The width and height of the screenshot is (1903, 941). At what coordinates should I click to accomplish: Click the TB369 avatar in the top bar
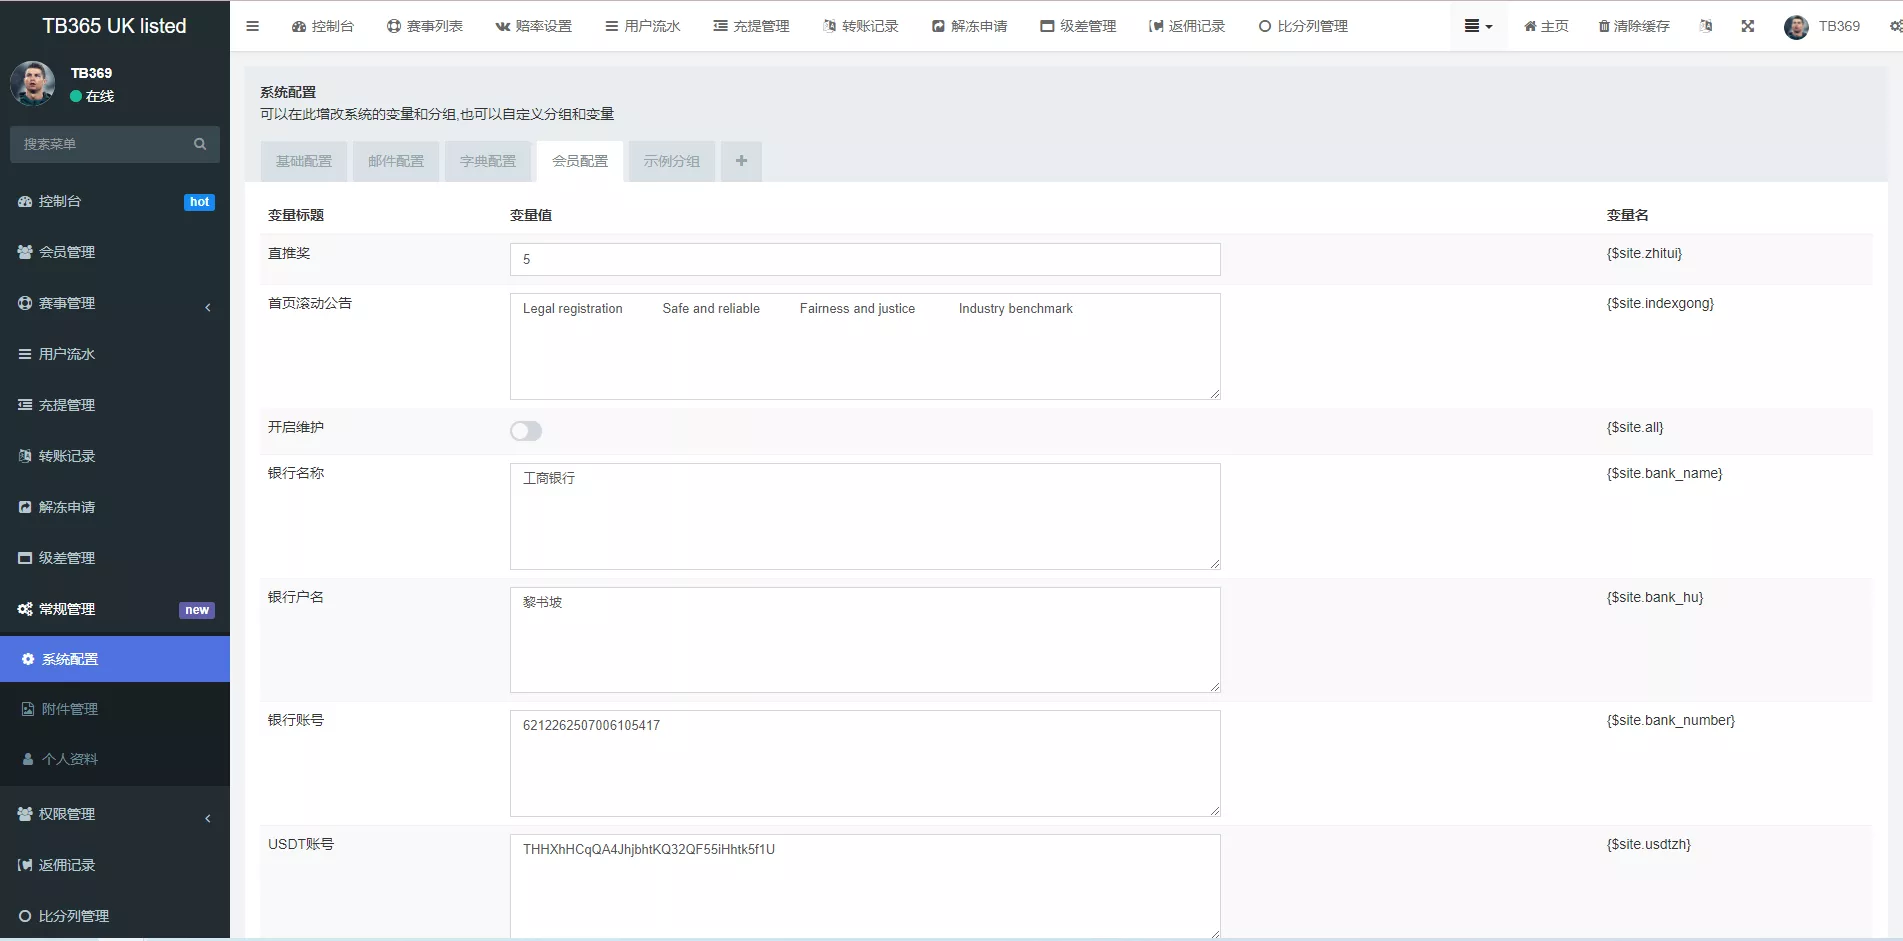coord(1795,27)
